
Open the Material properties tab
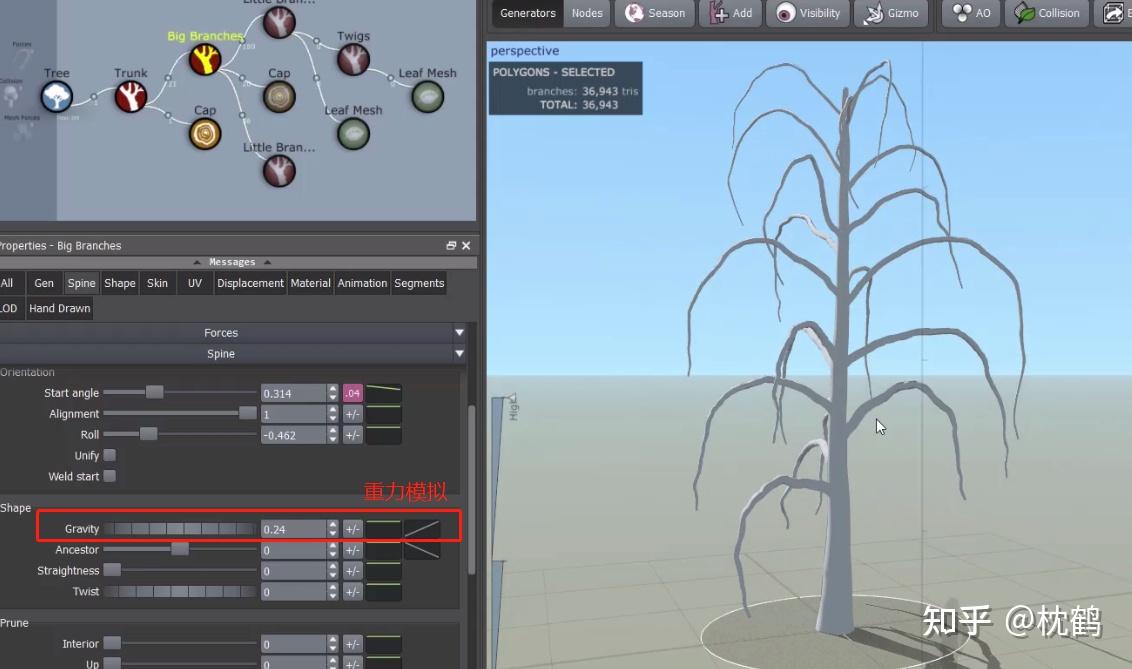pos(310,283)
